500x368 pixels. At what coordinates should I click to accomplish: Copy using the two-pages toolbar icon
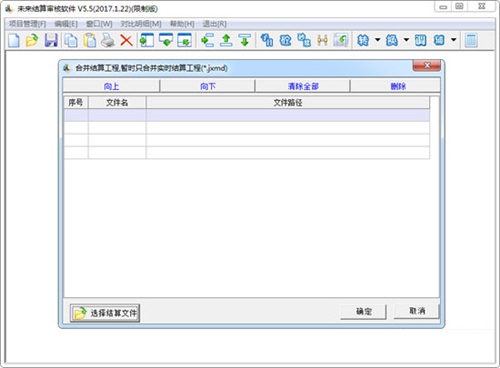click(71, 40)
